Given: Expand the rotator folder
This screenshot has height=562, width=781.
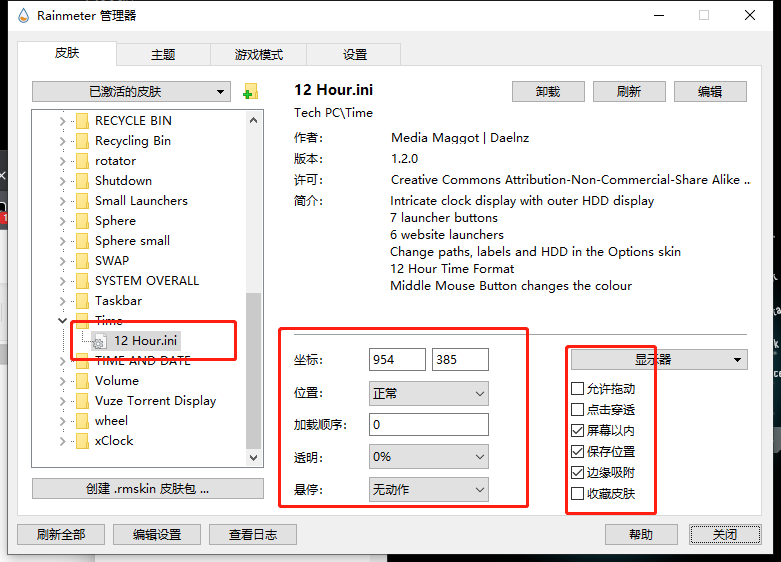Looking at the screenshot, I should (x=62, y=161).
